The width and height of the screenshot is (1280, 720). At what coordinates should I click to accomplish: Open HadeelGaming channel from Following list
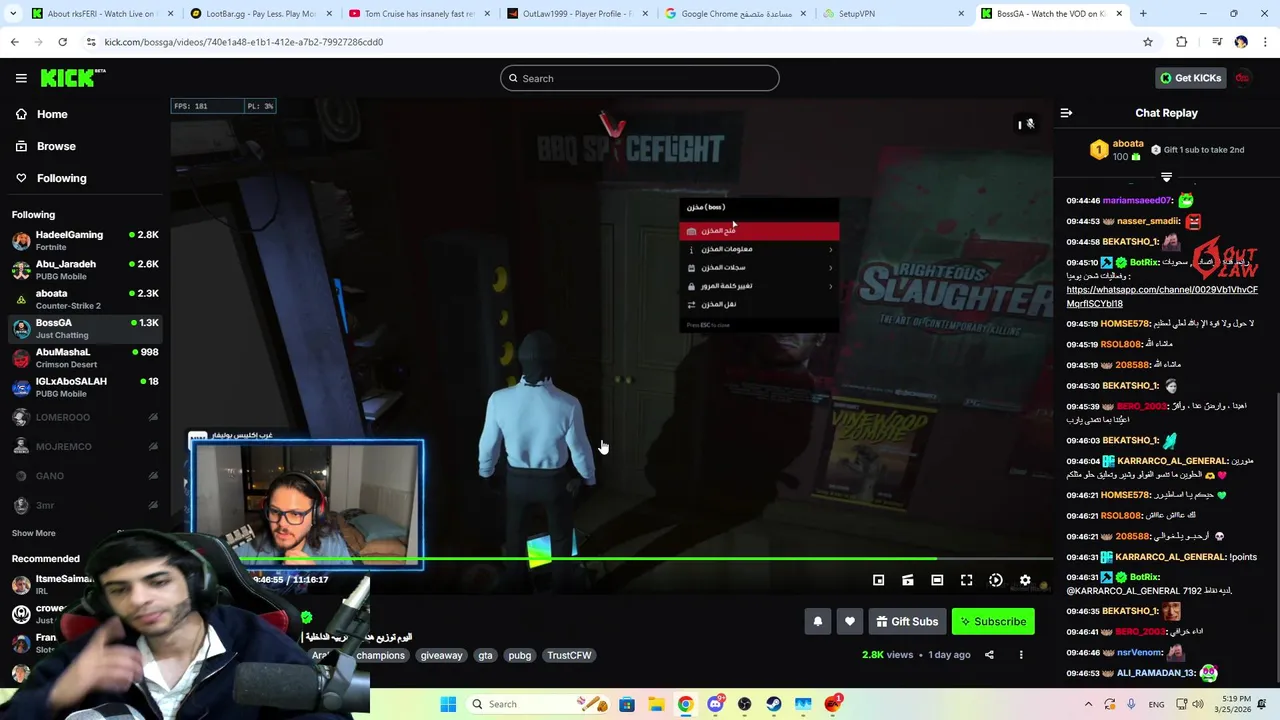click(x=85, y=240)
